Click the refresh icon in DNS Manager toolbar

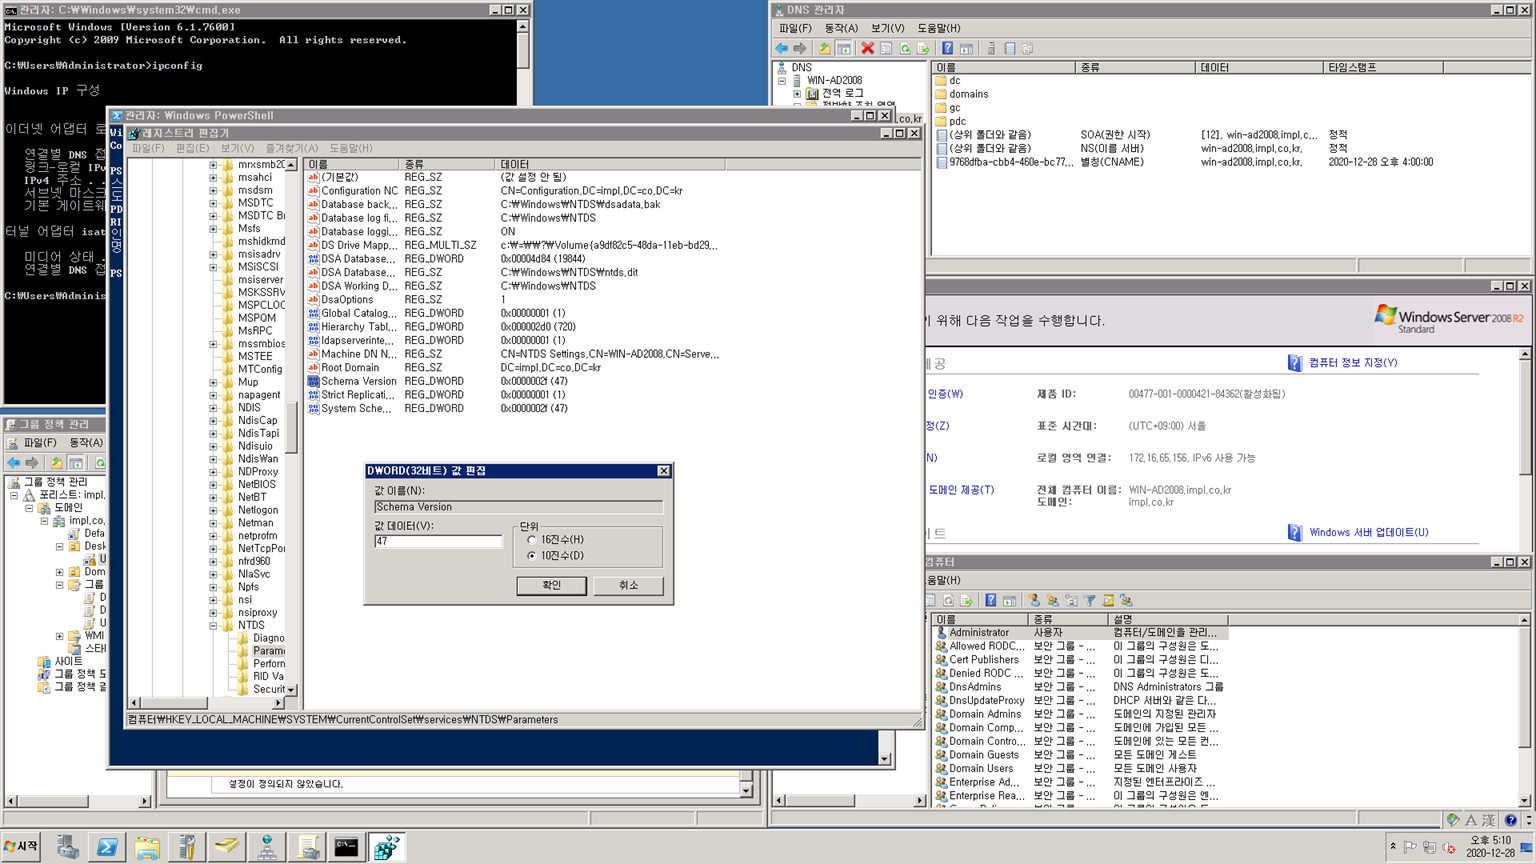[905, 48]
